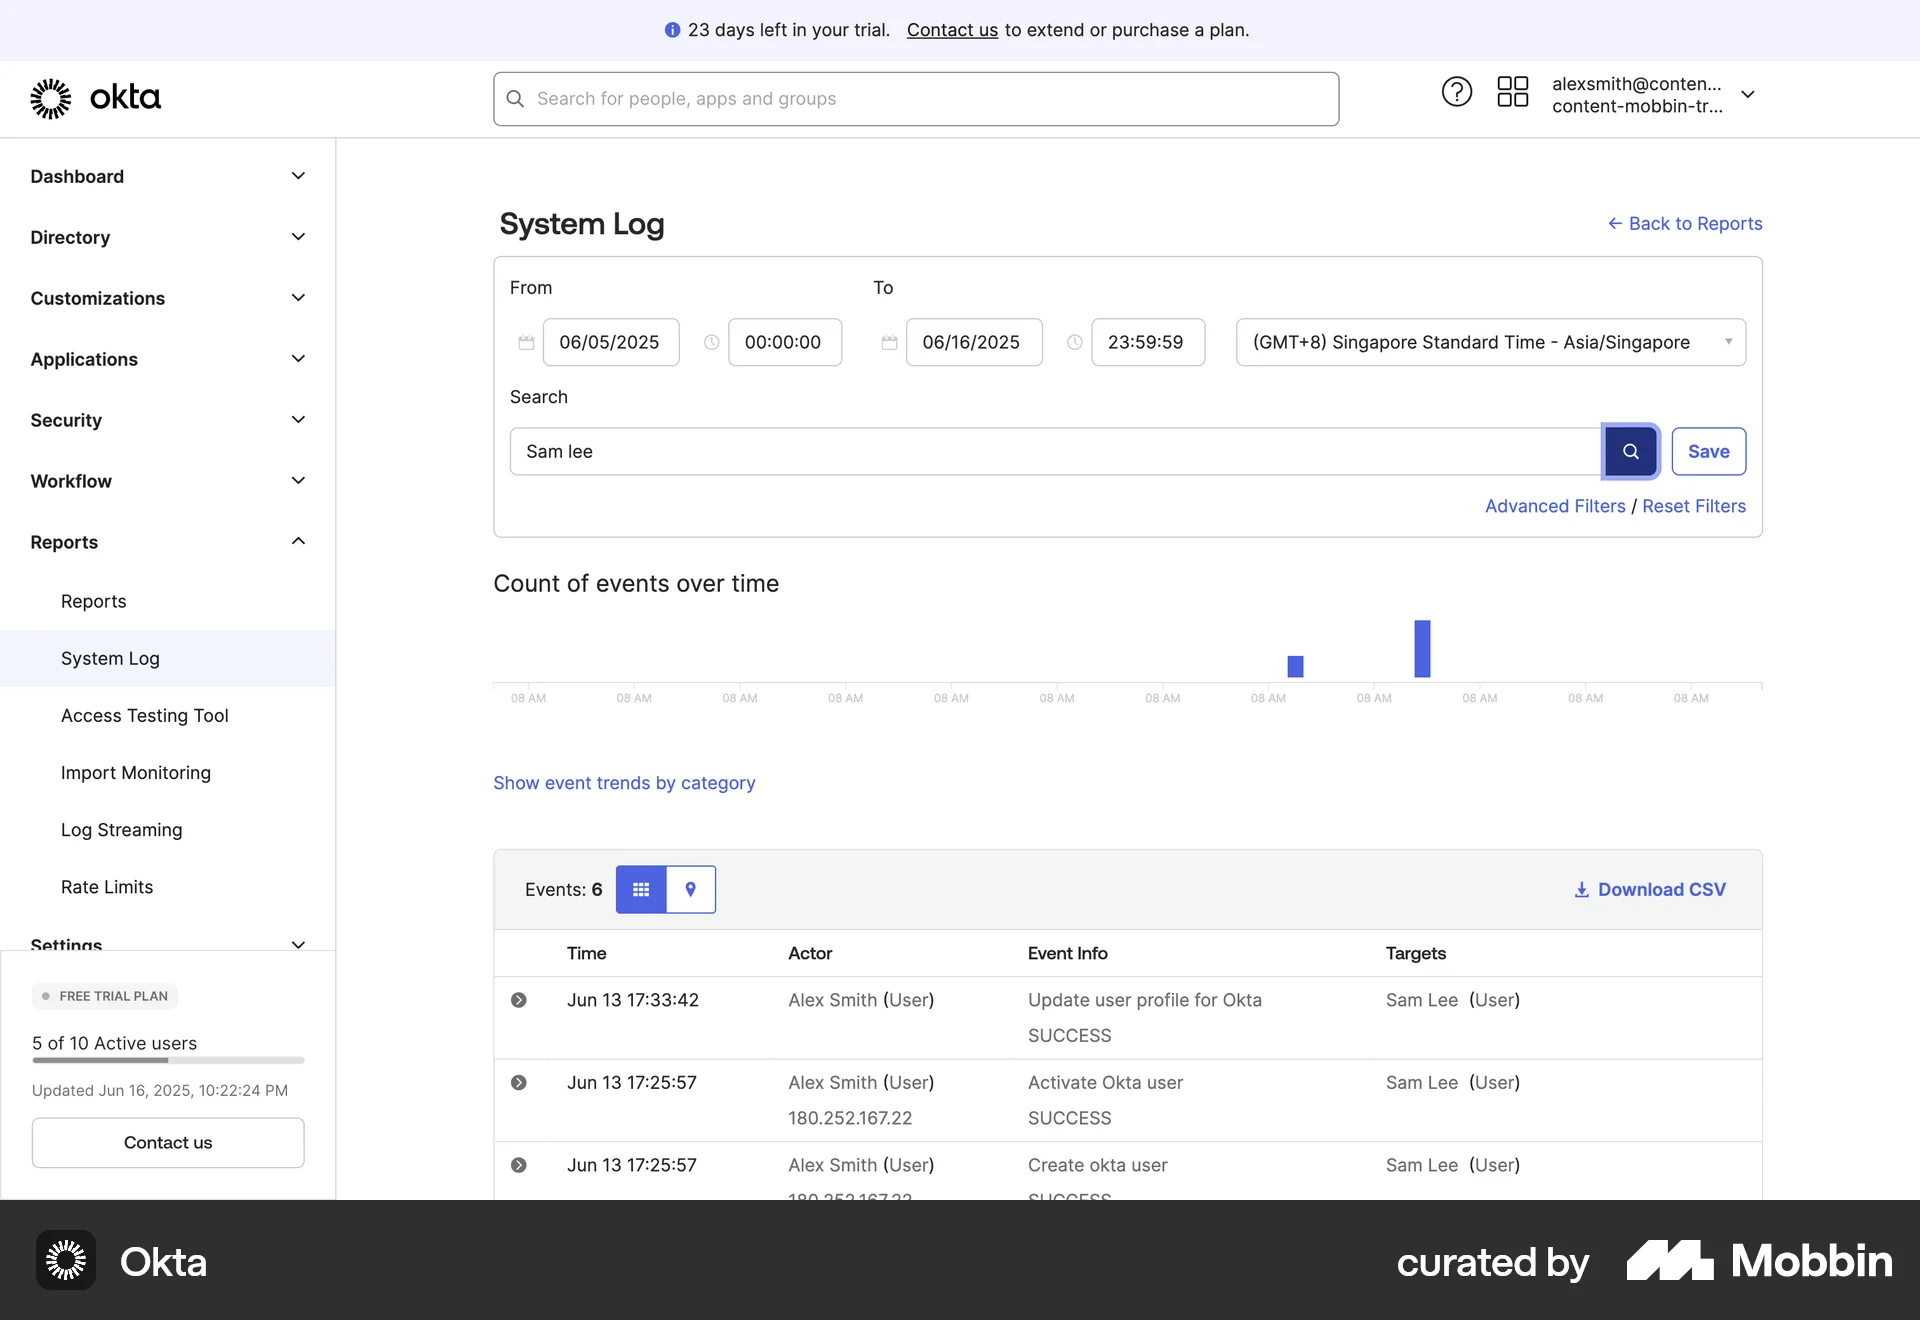Open the apps grid icon near account name
Viewport: 1920px width, 1320px height.
pos(1512,91)
